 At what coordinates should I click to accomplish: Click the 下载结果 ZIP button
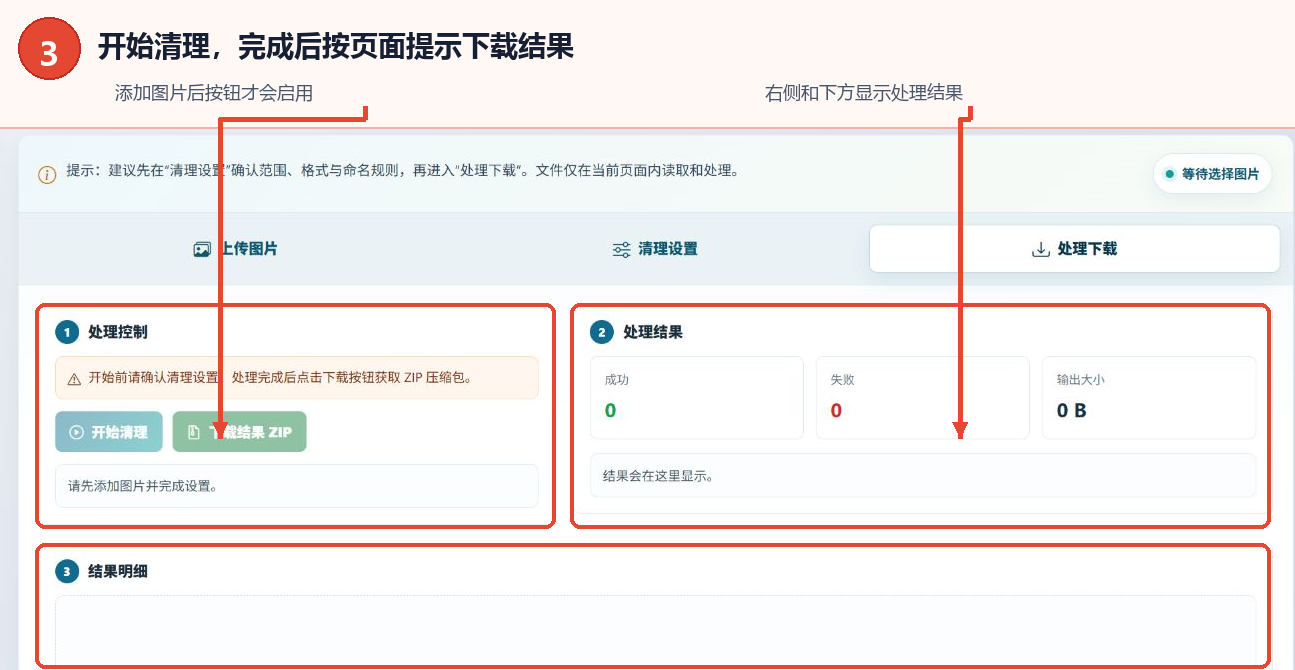tap(239, 432)
